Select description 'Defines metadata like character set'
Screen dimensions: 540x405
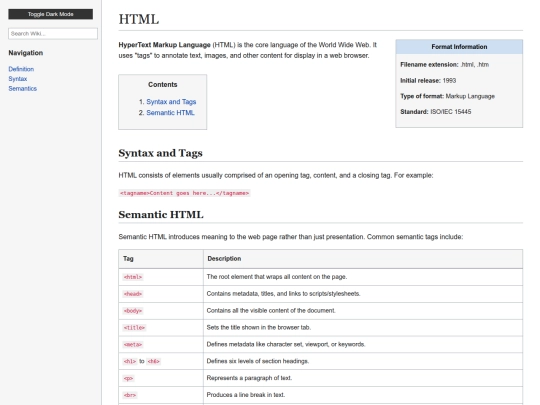click(286, 344)
